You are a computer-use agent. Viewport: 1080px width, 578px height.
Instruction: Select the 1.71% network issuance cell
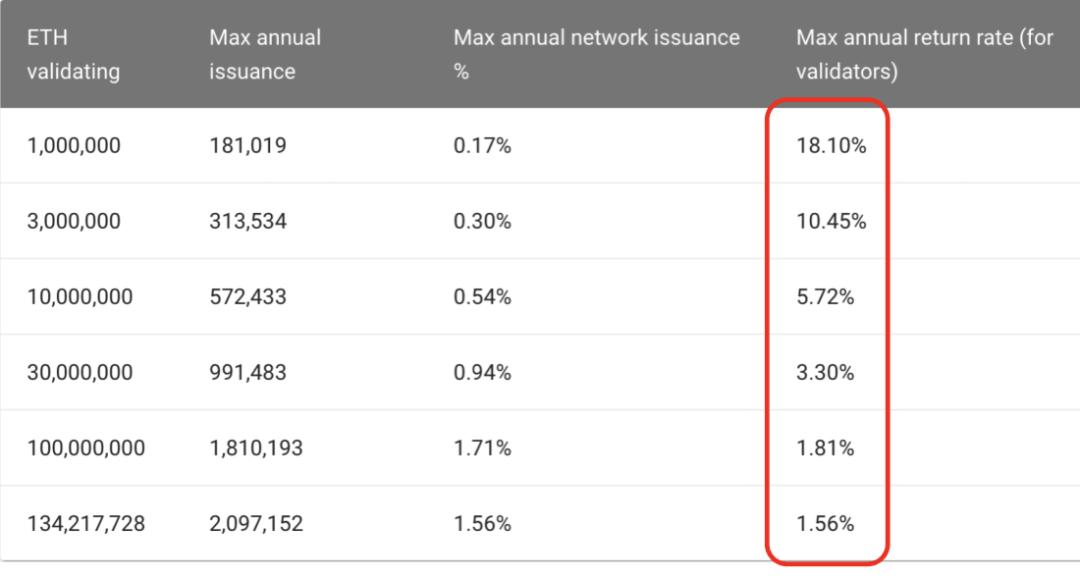point(482,448)
